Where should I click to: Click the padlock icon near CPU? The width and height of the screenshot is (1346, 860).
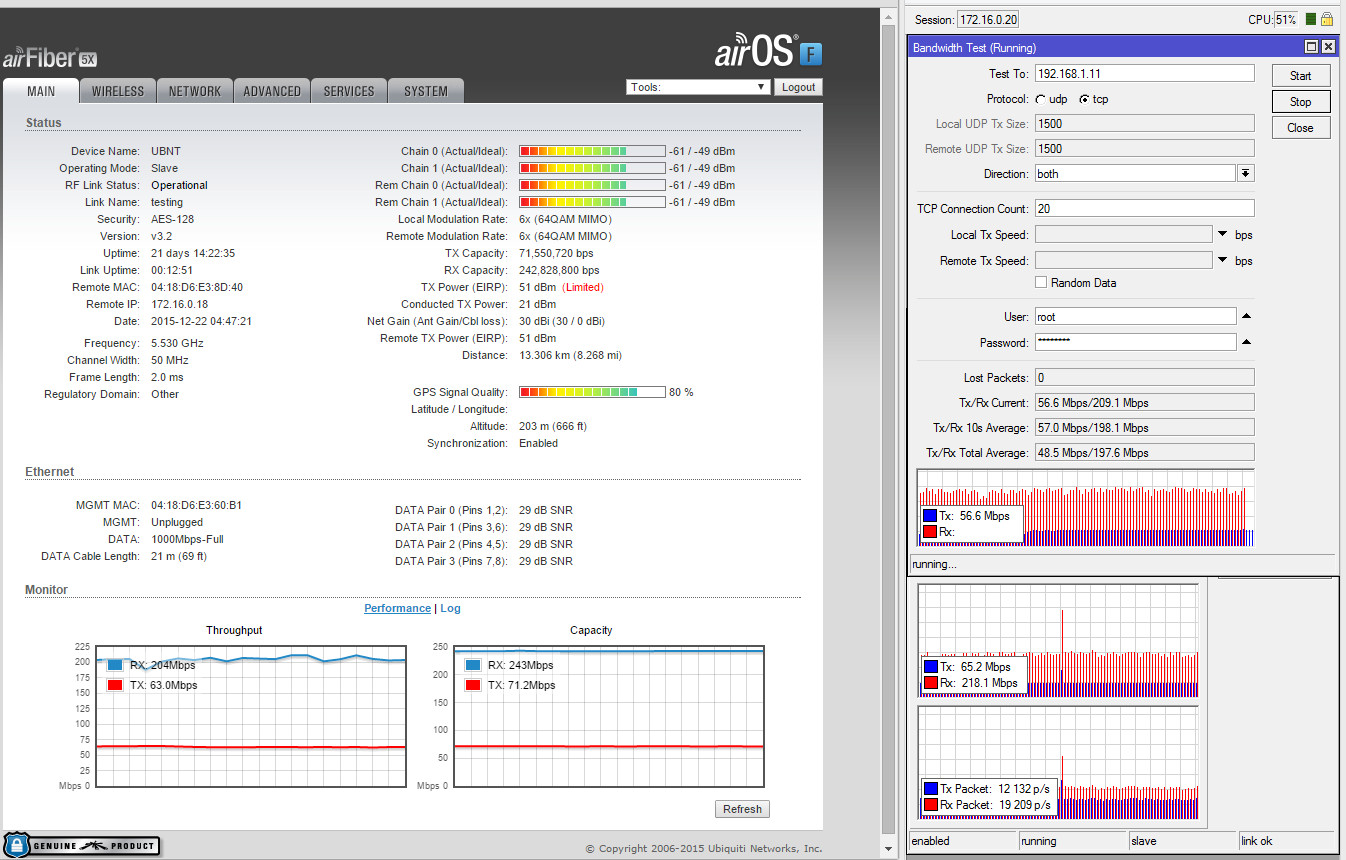click(x=1327, y=19)
